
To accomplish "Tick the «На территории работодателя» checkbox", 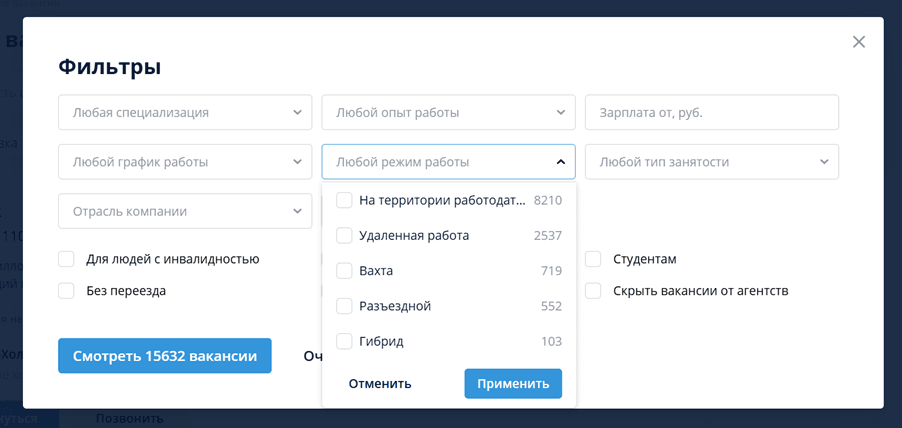I will tap(344, 200).
